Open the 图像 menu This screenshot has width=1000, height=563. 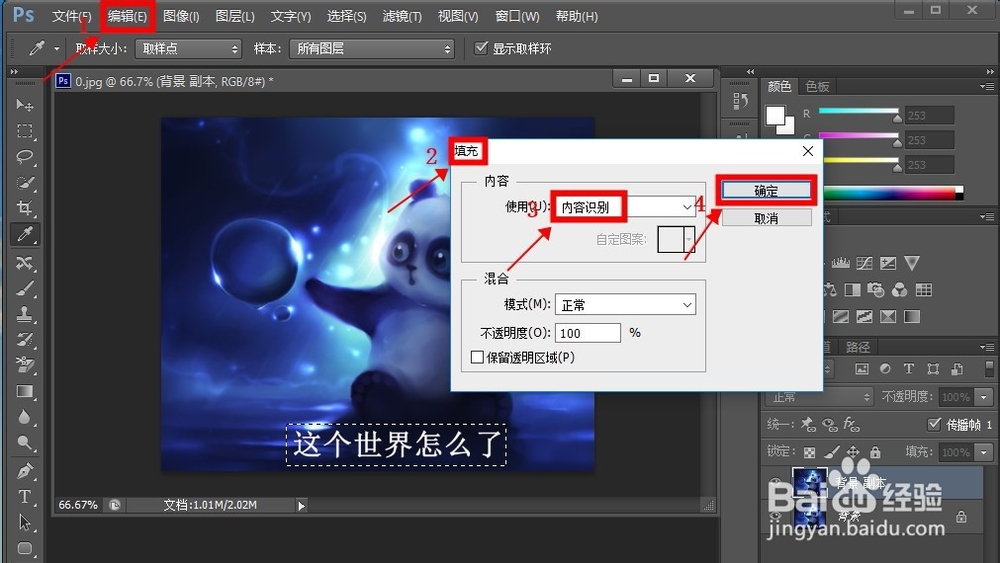point(180,17)
